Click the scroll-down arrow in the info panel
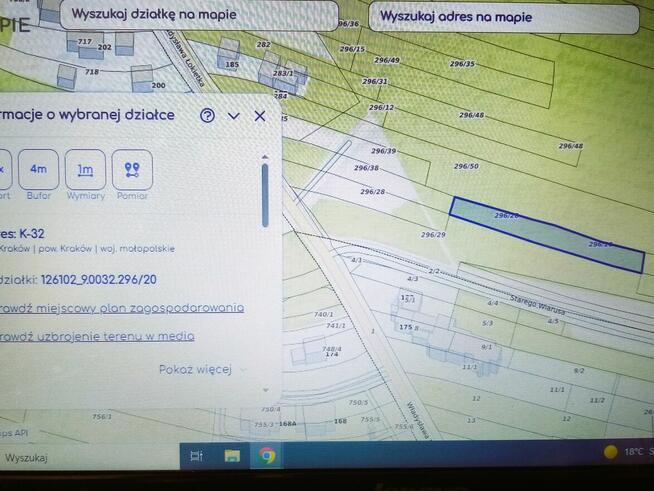654x491 pixels. [265, 389]
